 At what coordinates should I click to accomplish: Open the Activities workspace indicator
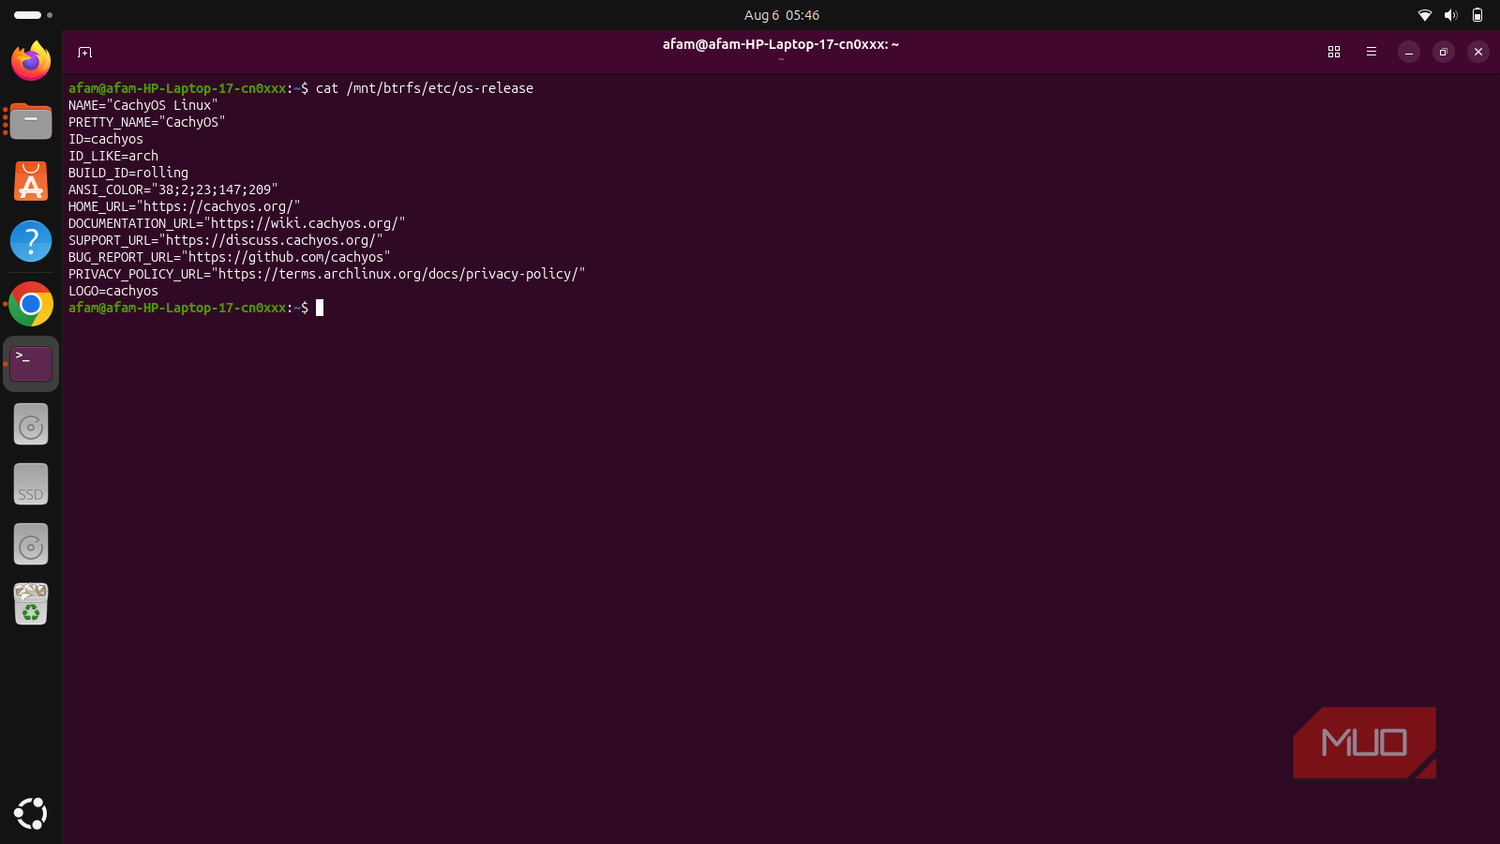33,15
